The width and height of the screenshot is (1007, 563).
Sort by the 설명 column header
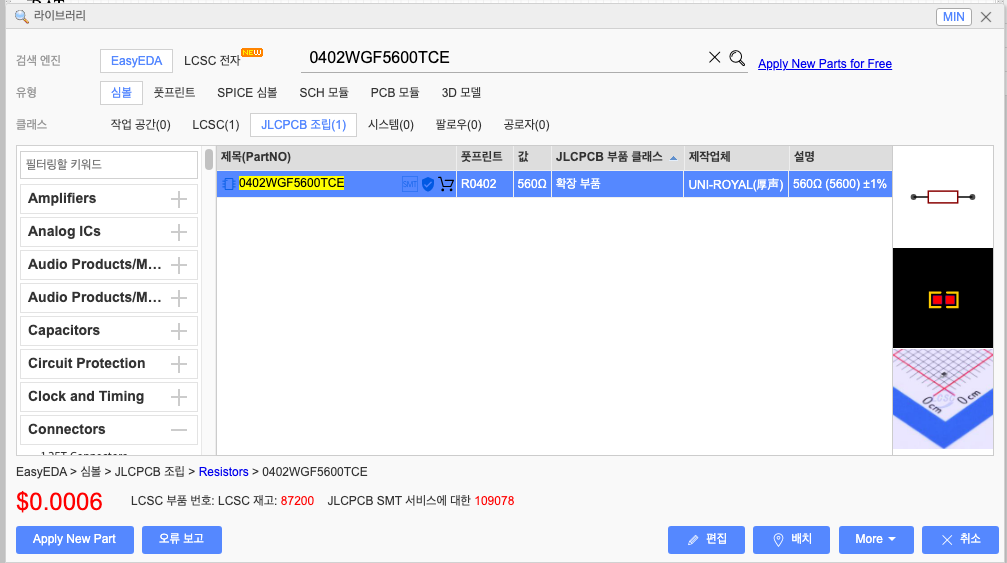pos(840,157)
